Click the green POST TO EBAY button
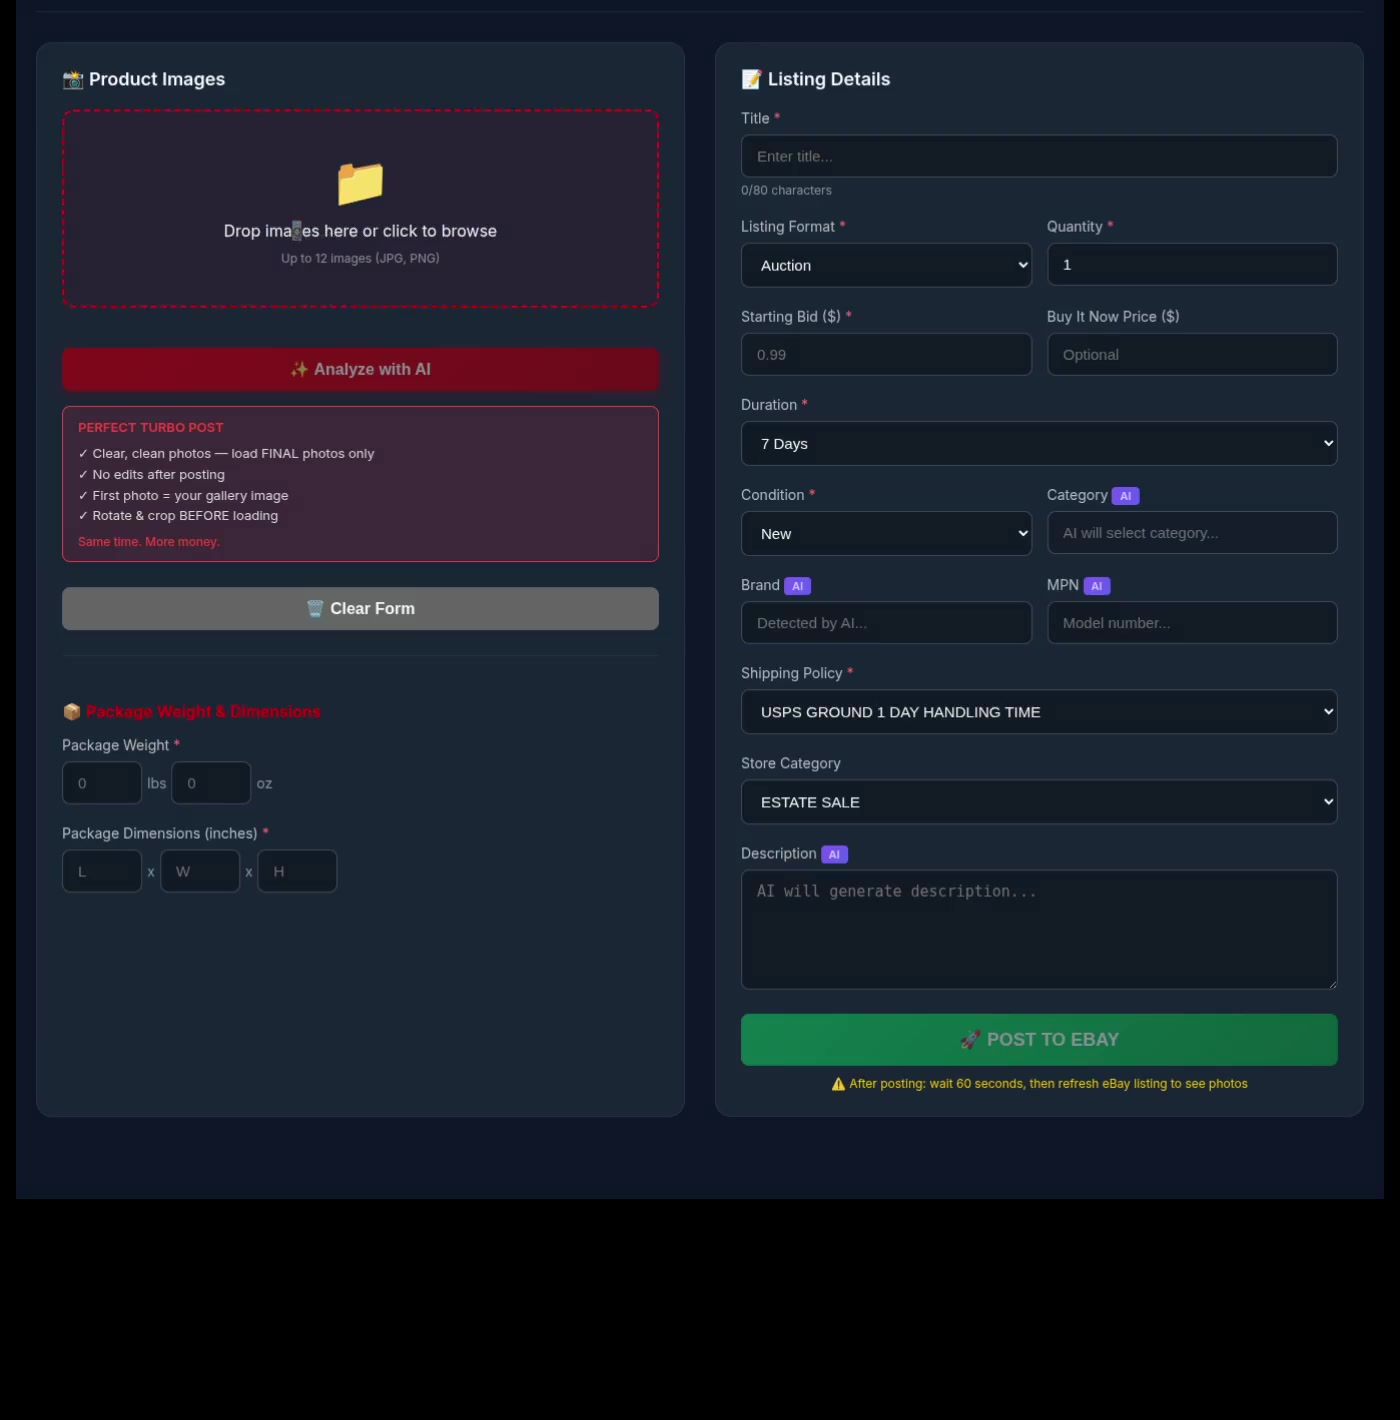This screenshot has height=1420, width=1400. (1038, 1040)
